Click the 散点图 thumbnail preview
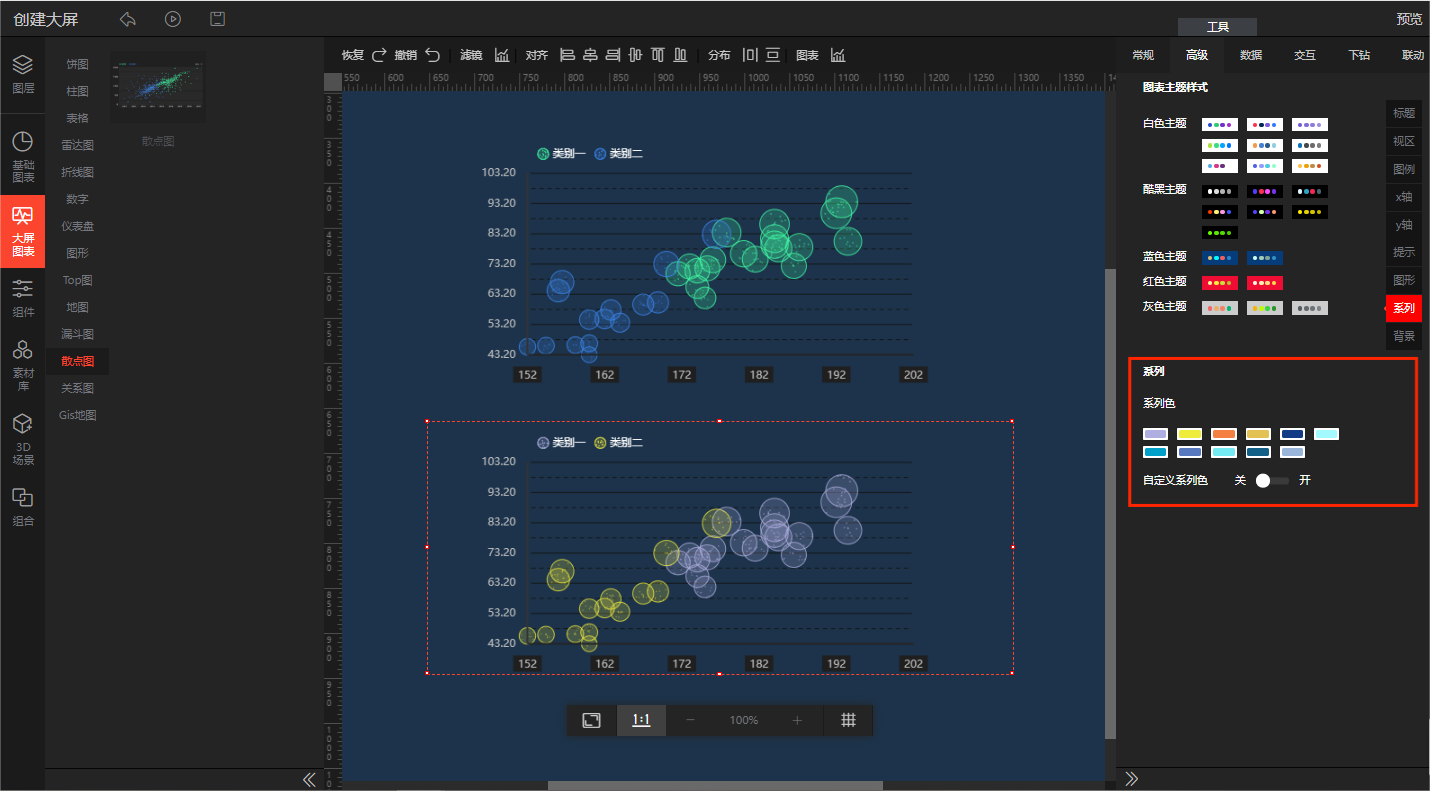 point(158,87)
